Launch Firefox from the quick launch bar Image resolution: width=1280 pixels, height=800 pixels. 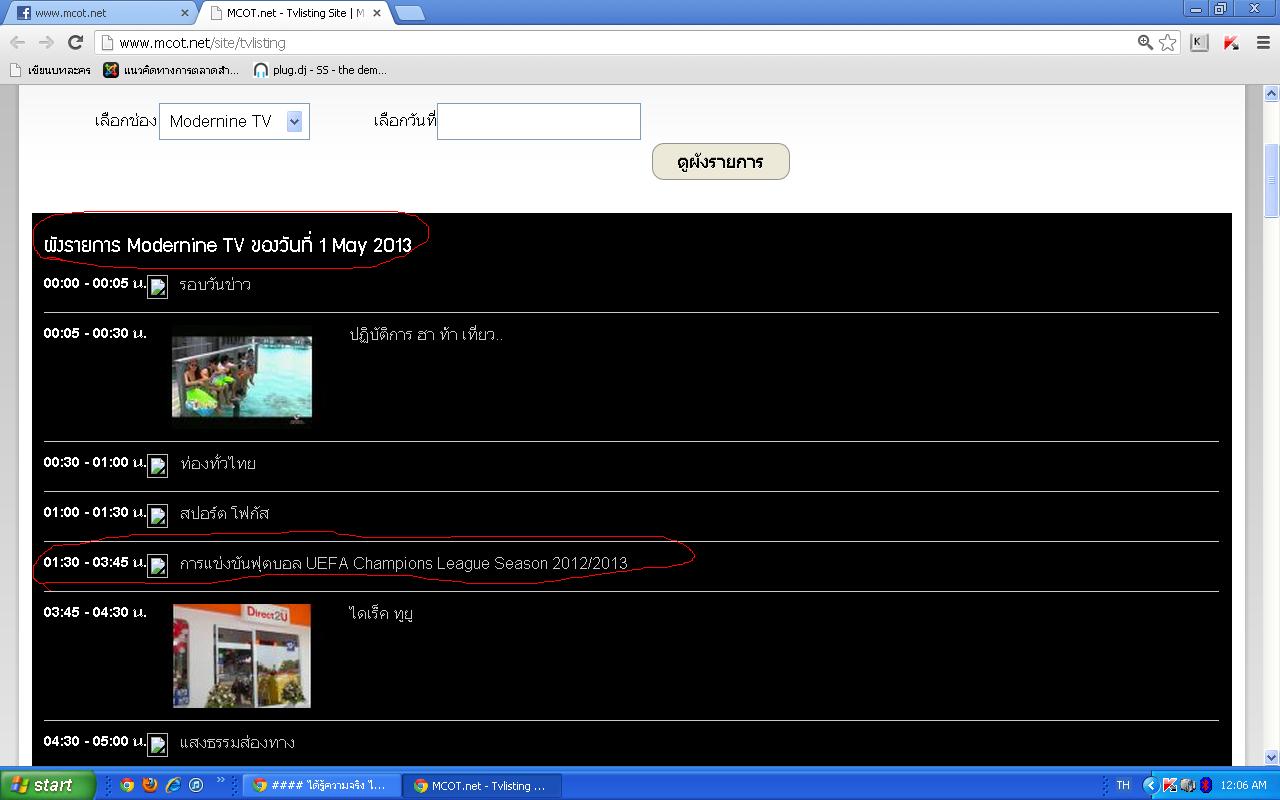click(x=150, y=785)
